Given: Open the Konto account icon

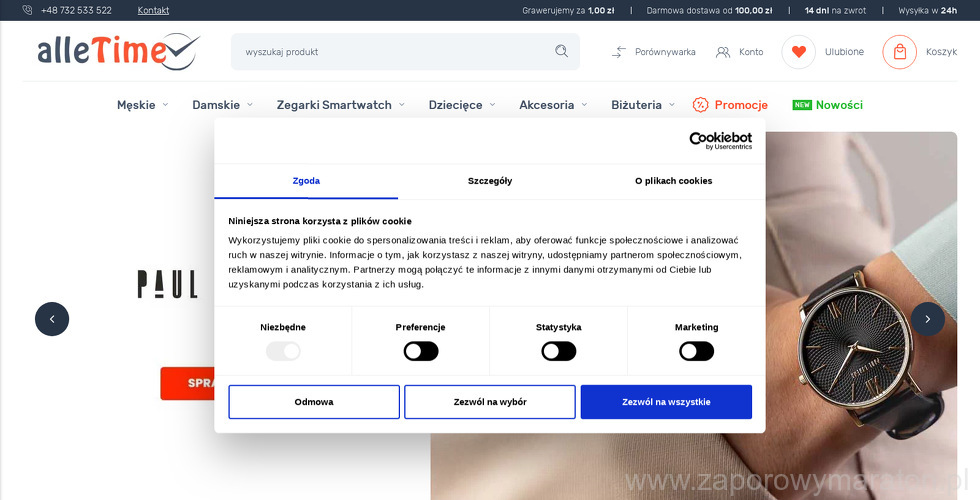Looking at the screenshot, I should coord(723,52).
